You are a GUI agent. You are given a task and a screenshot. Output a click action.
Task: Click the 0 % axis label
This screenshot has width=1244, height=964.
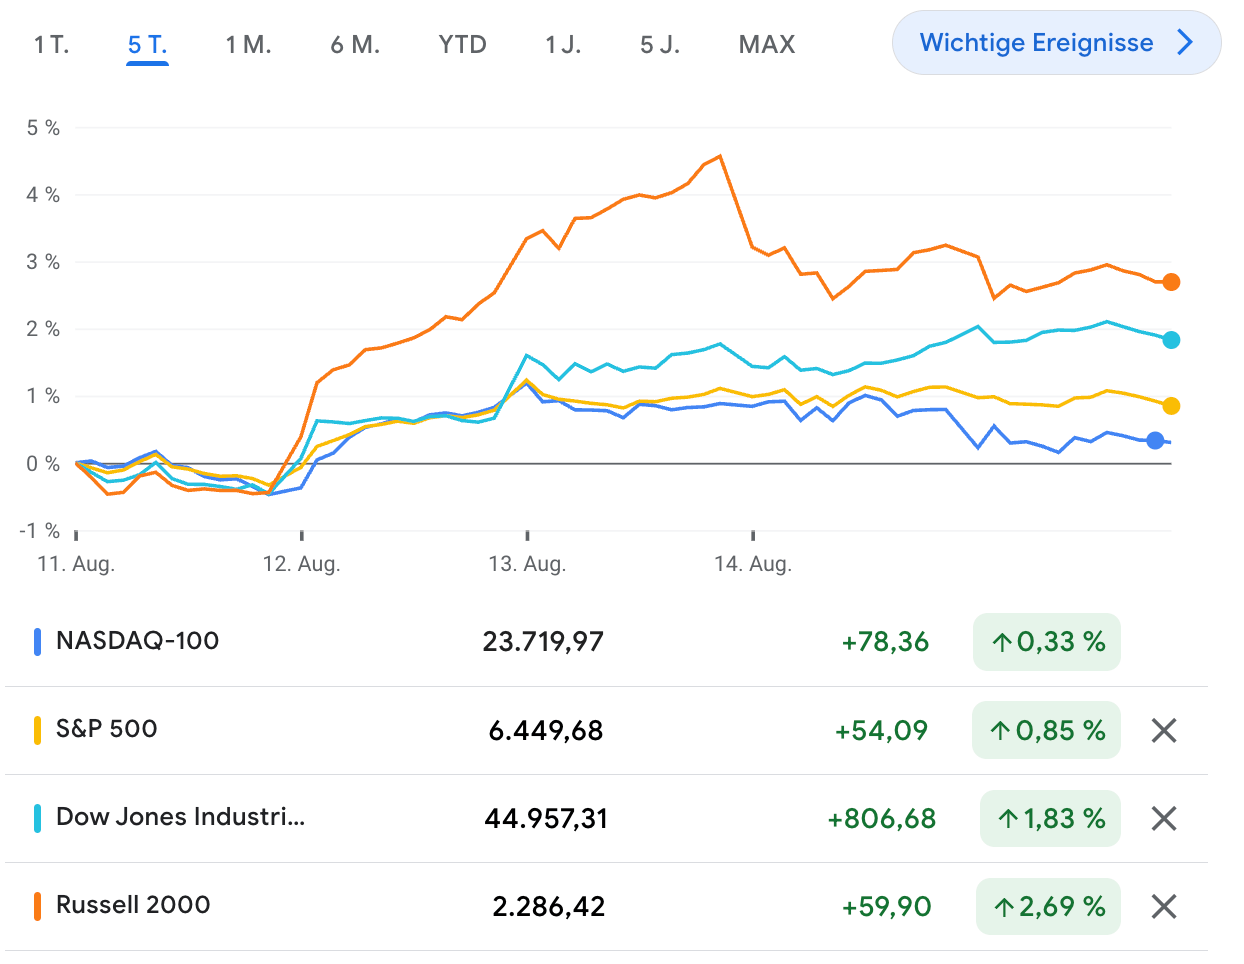click(x=44, y=464)
